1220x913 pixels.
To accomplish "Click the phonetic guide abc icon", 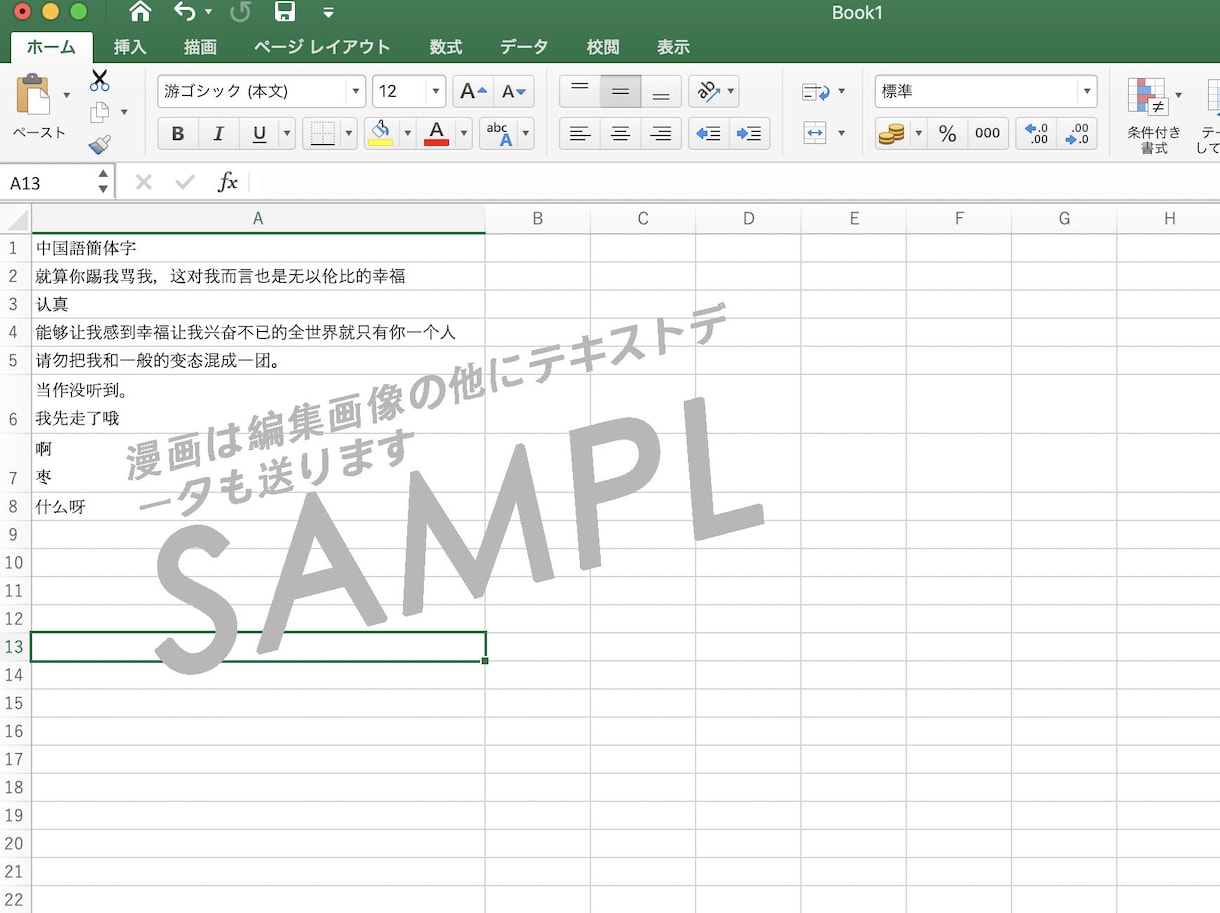I will tap(498, 133).
